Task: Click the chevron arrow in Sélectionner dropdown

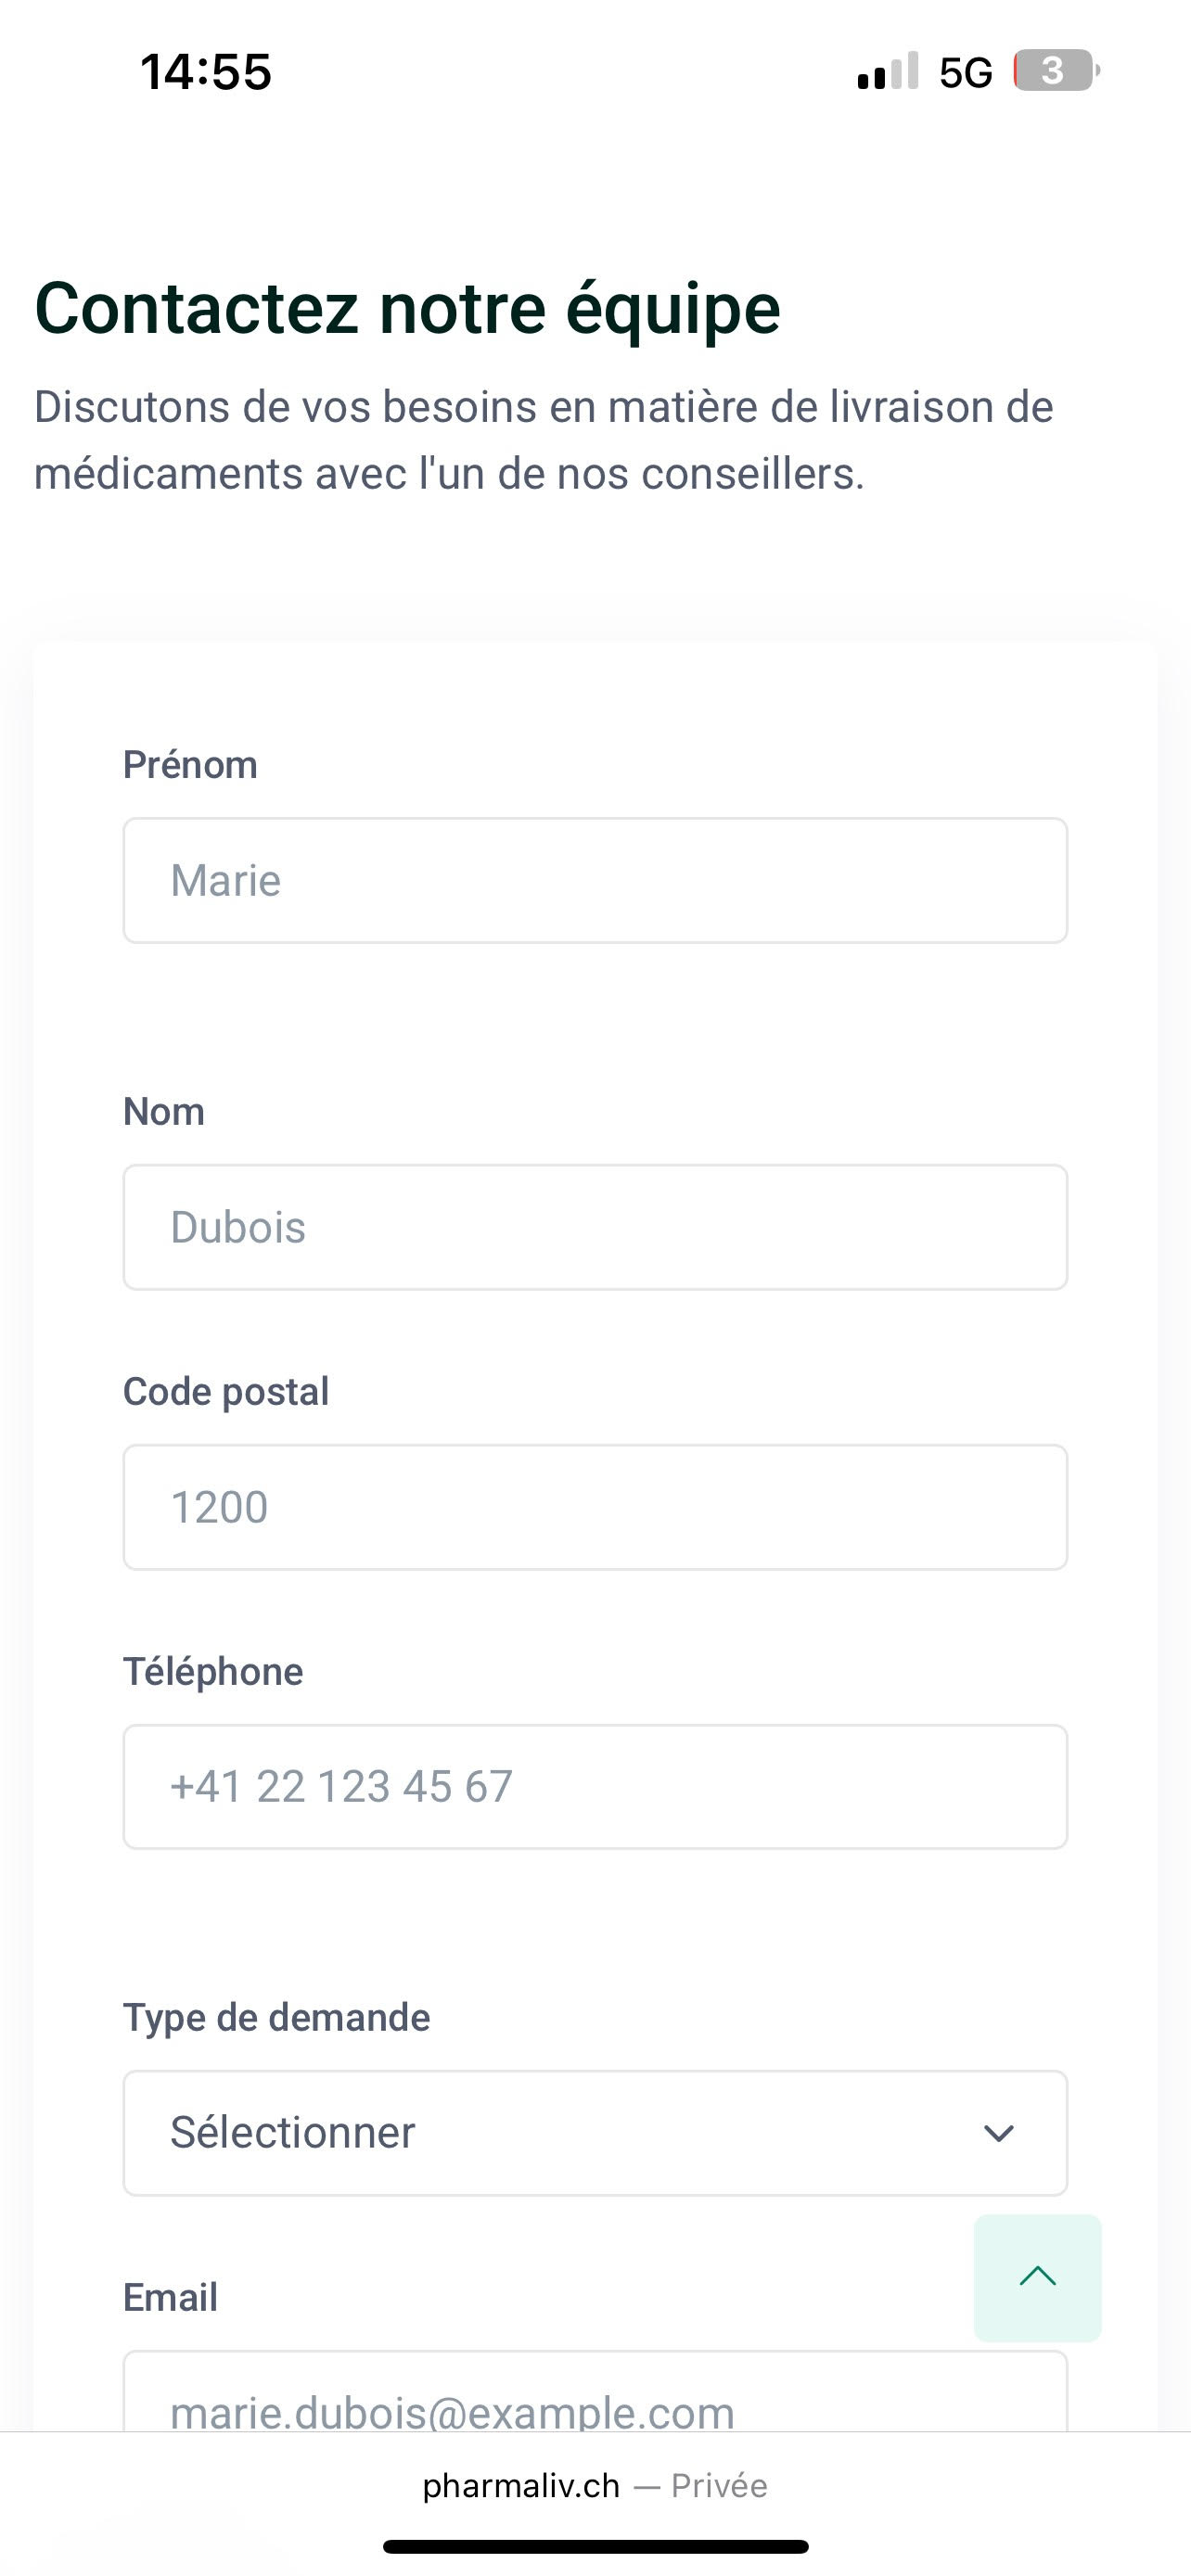Action: tap(998, 2133)
